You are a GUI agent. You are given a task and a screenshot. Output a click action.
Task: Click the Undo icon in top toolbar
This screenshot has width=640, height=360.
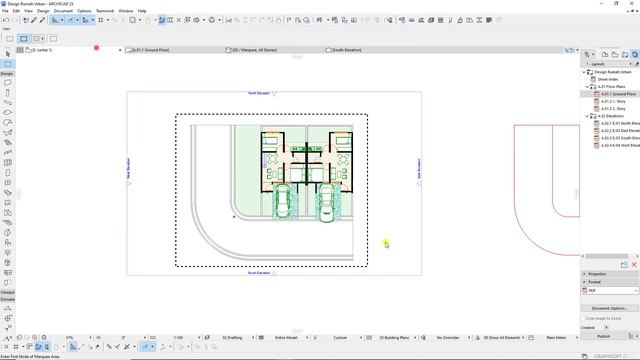[6, 20]
